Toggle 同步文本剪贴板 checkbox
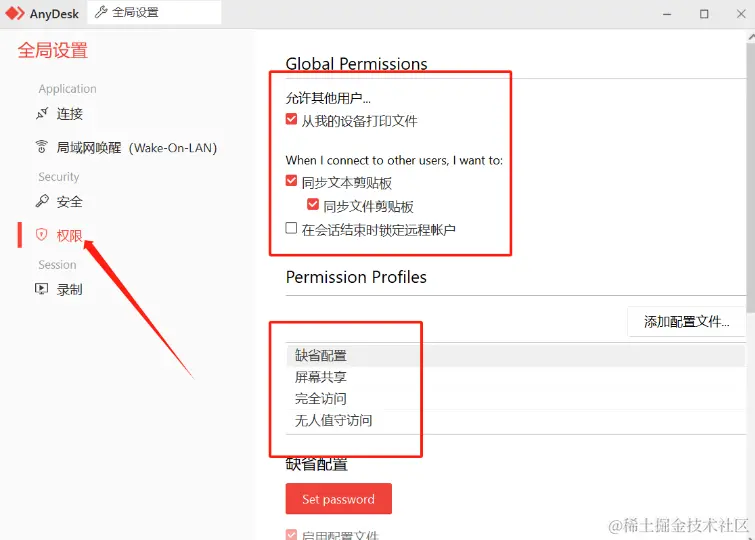Viewport: 755px width, 540px height. click(x=291, y=181)
